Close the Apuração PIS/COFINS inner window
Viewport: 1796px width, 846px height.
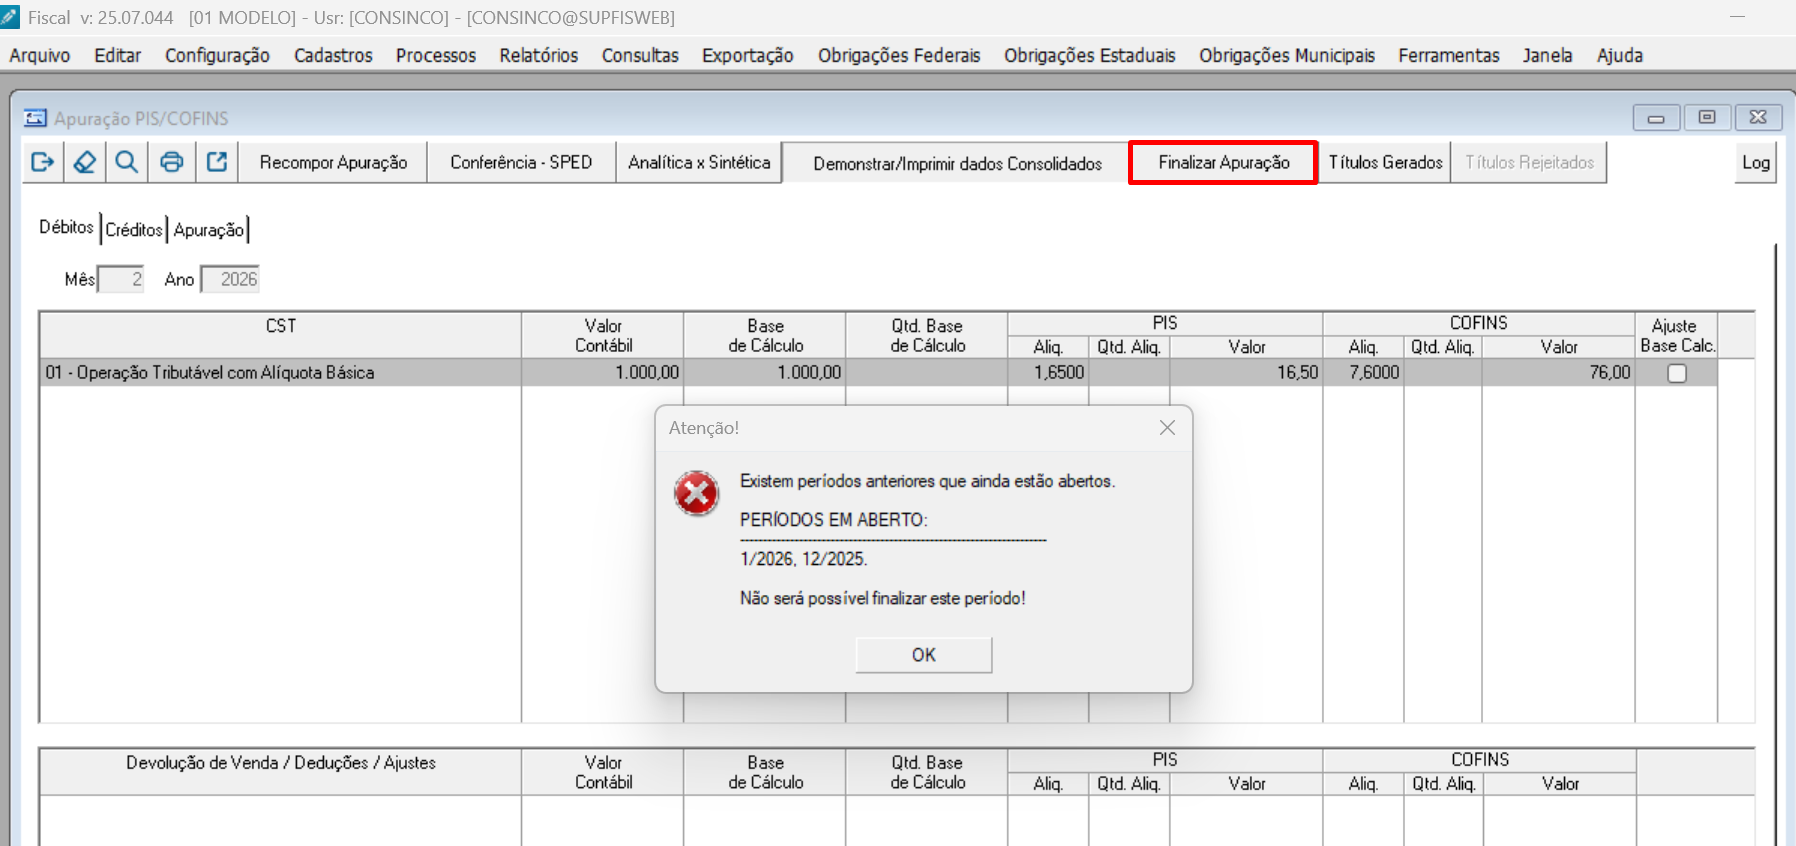tap(1758, 118)
